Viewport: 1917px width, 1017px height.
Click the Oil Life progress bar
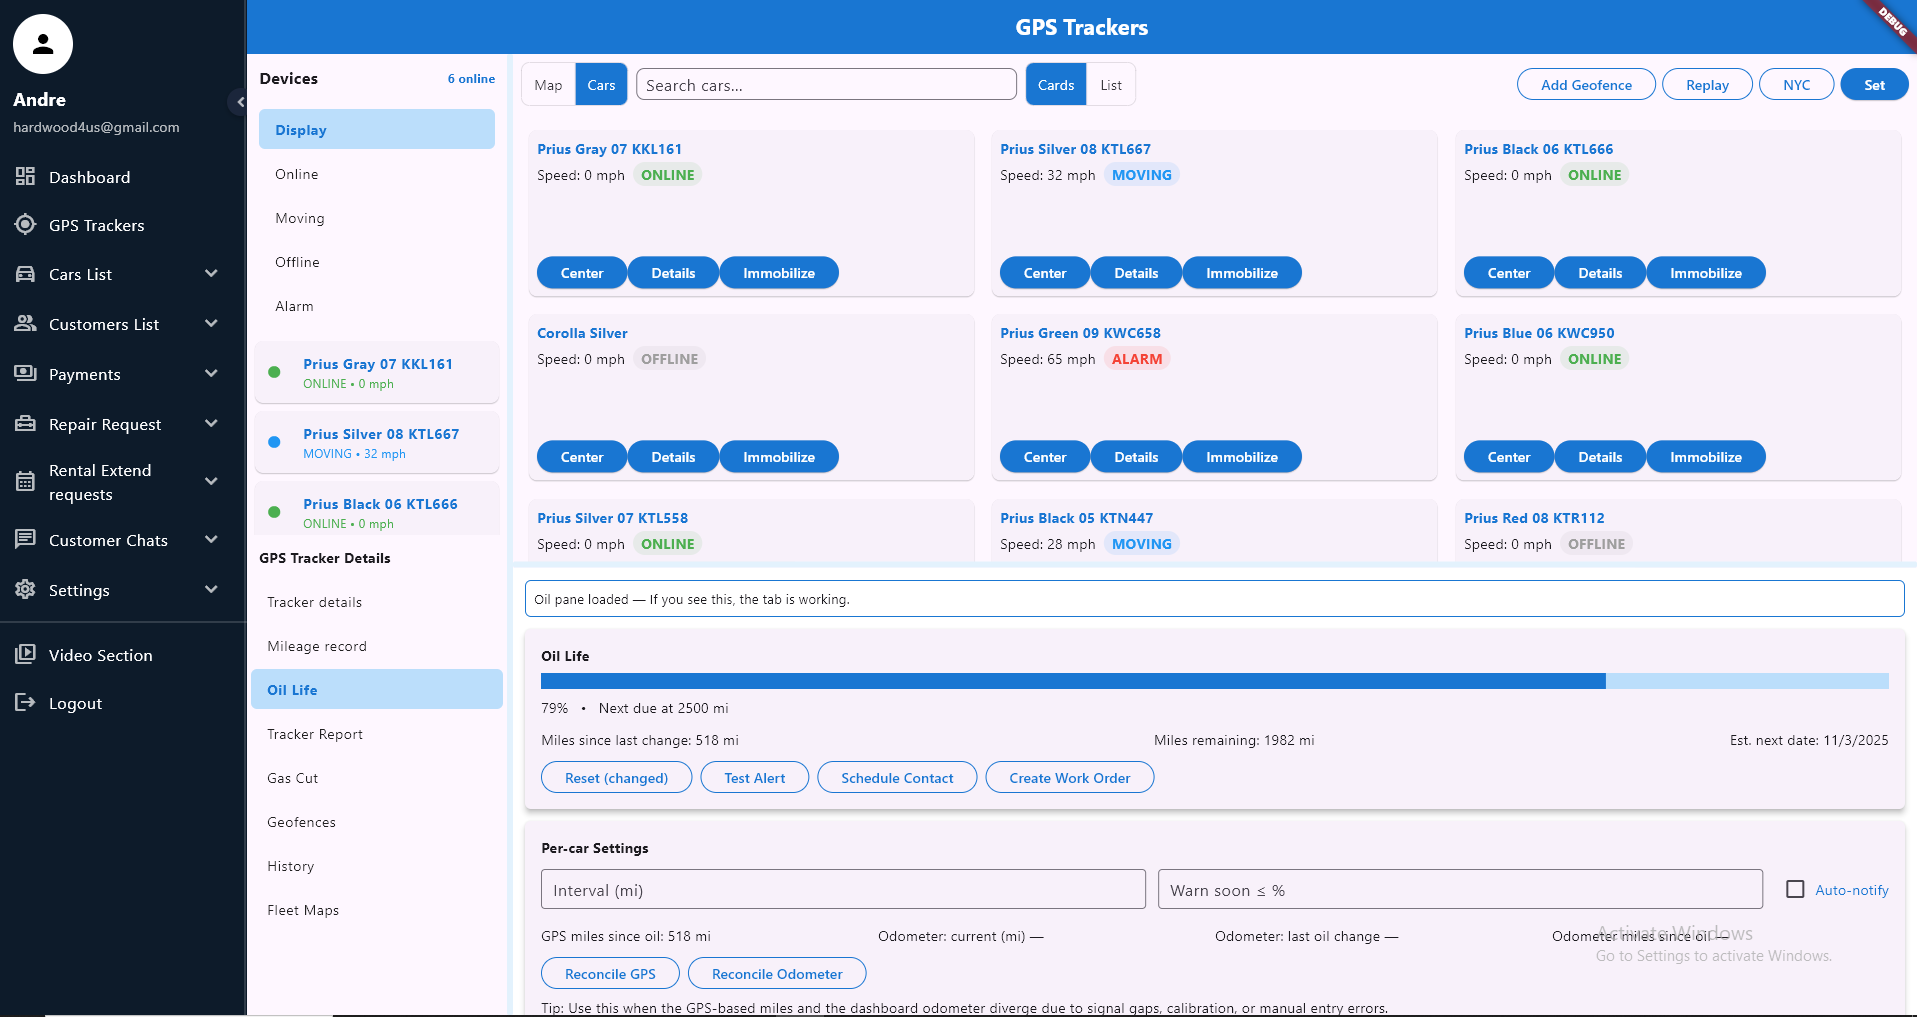(1214, 681)
